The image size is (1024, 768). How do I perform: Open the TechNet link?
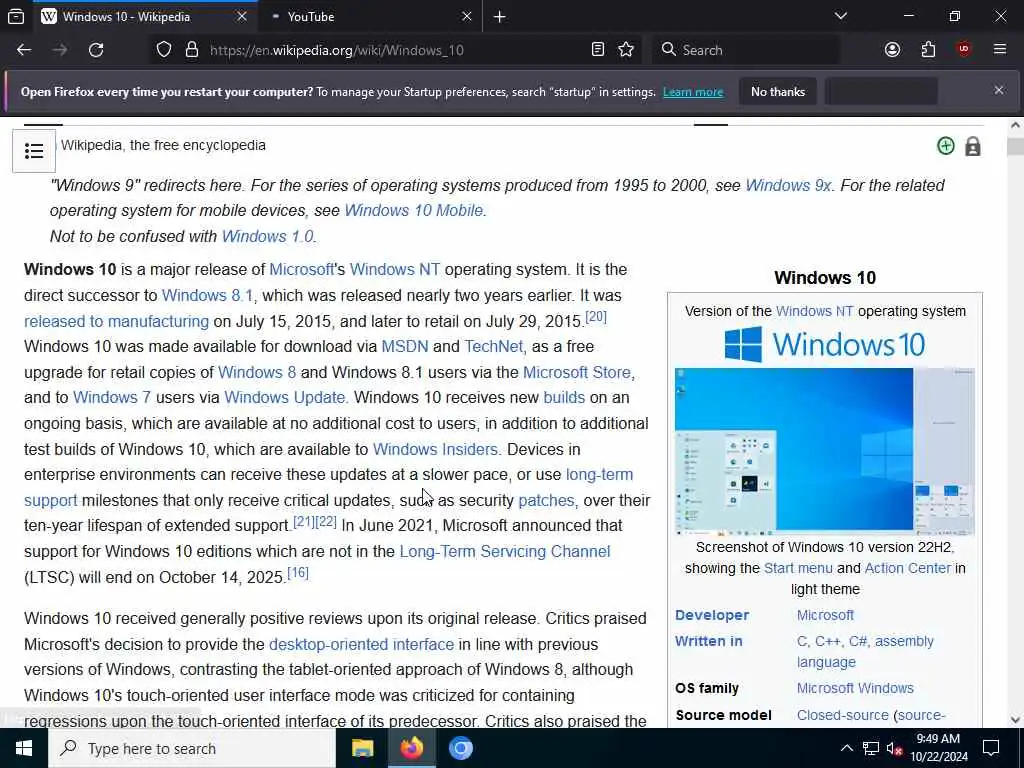(494, 346)
